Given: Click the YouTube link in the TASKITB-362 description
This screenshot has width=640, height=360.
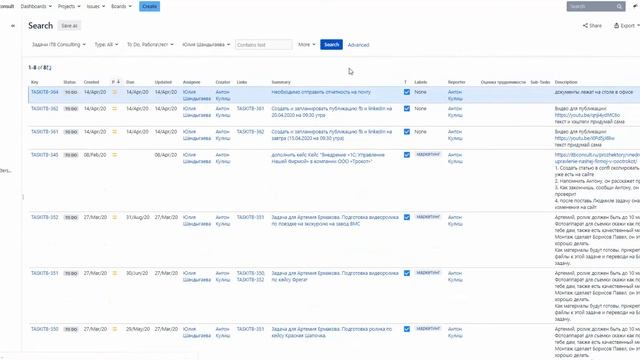Looking at the screenshot, I should [587, 115].
